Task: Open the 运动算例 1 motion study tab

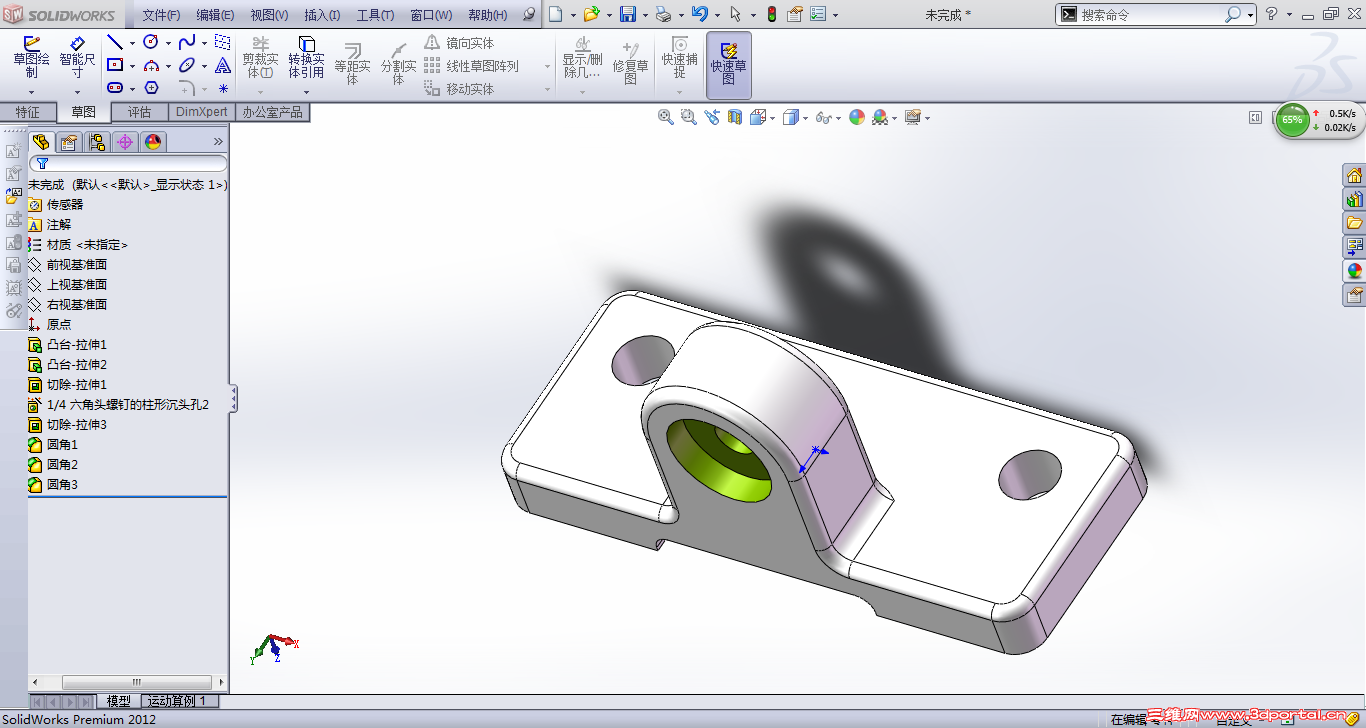Action: tap(176, 701)
